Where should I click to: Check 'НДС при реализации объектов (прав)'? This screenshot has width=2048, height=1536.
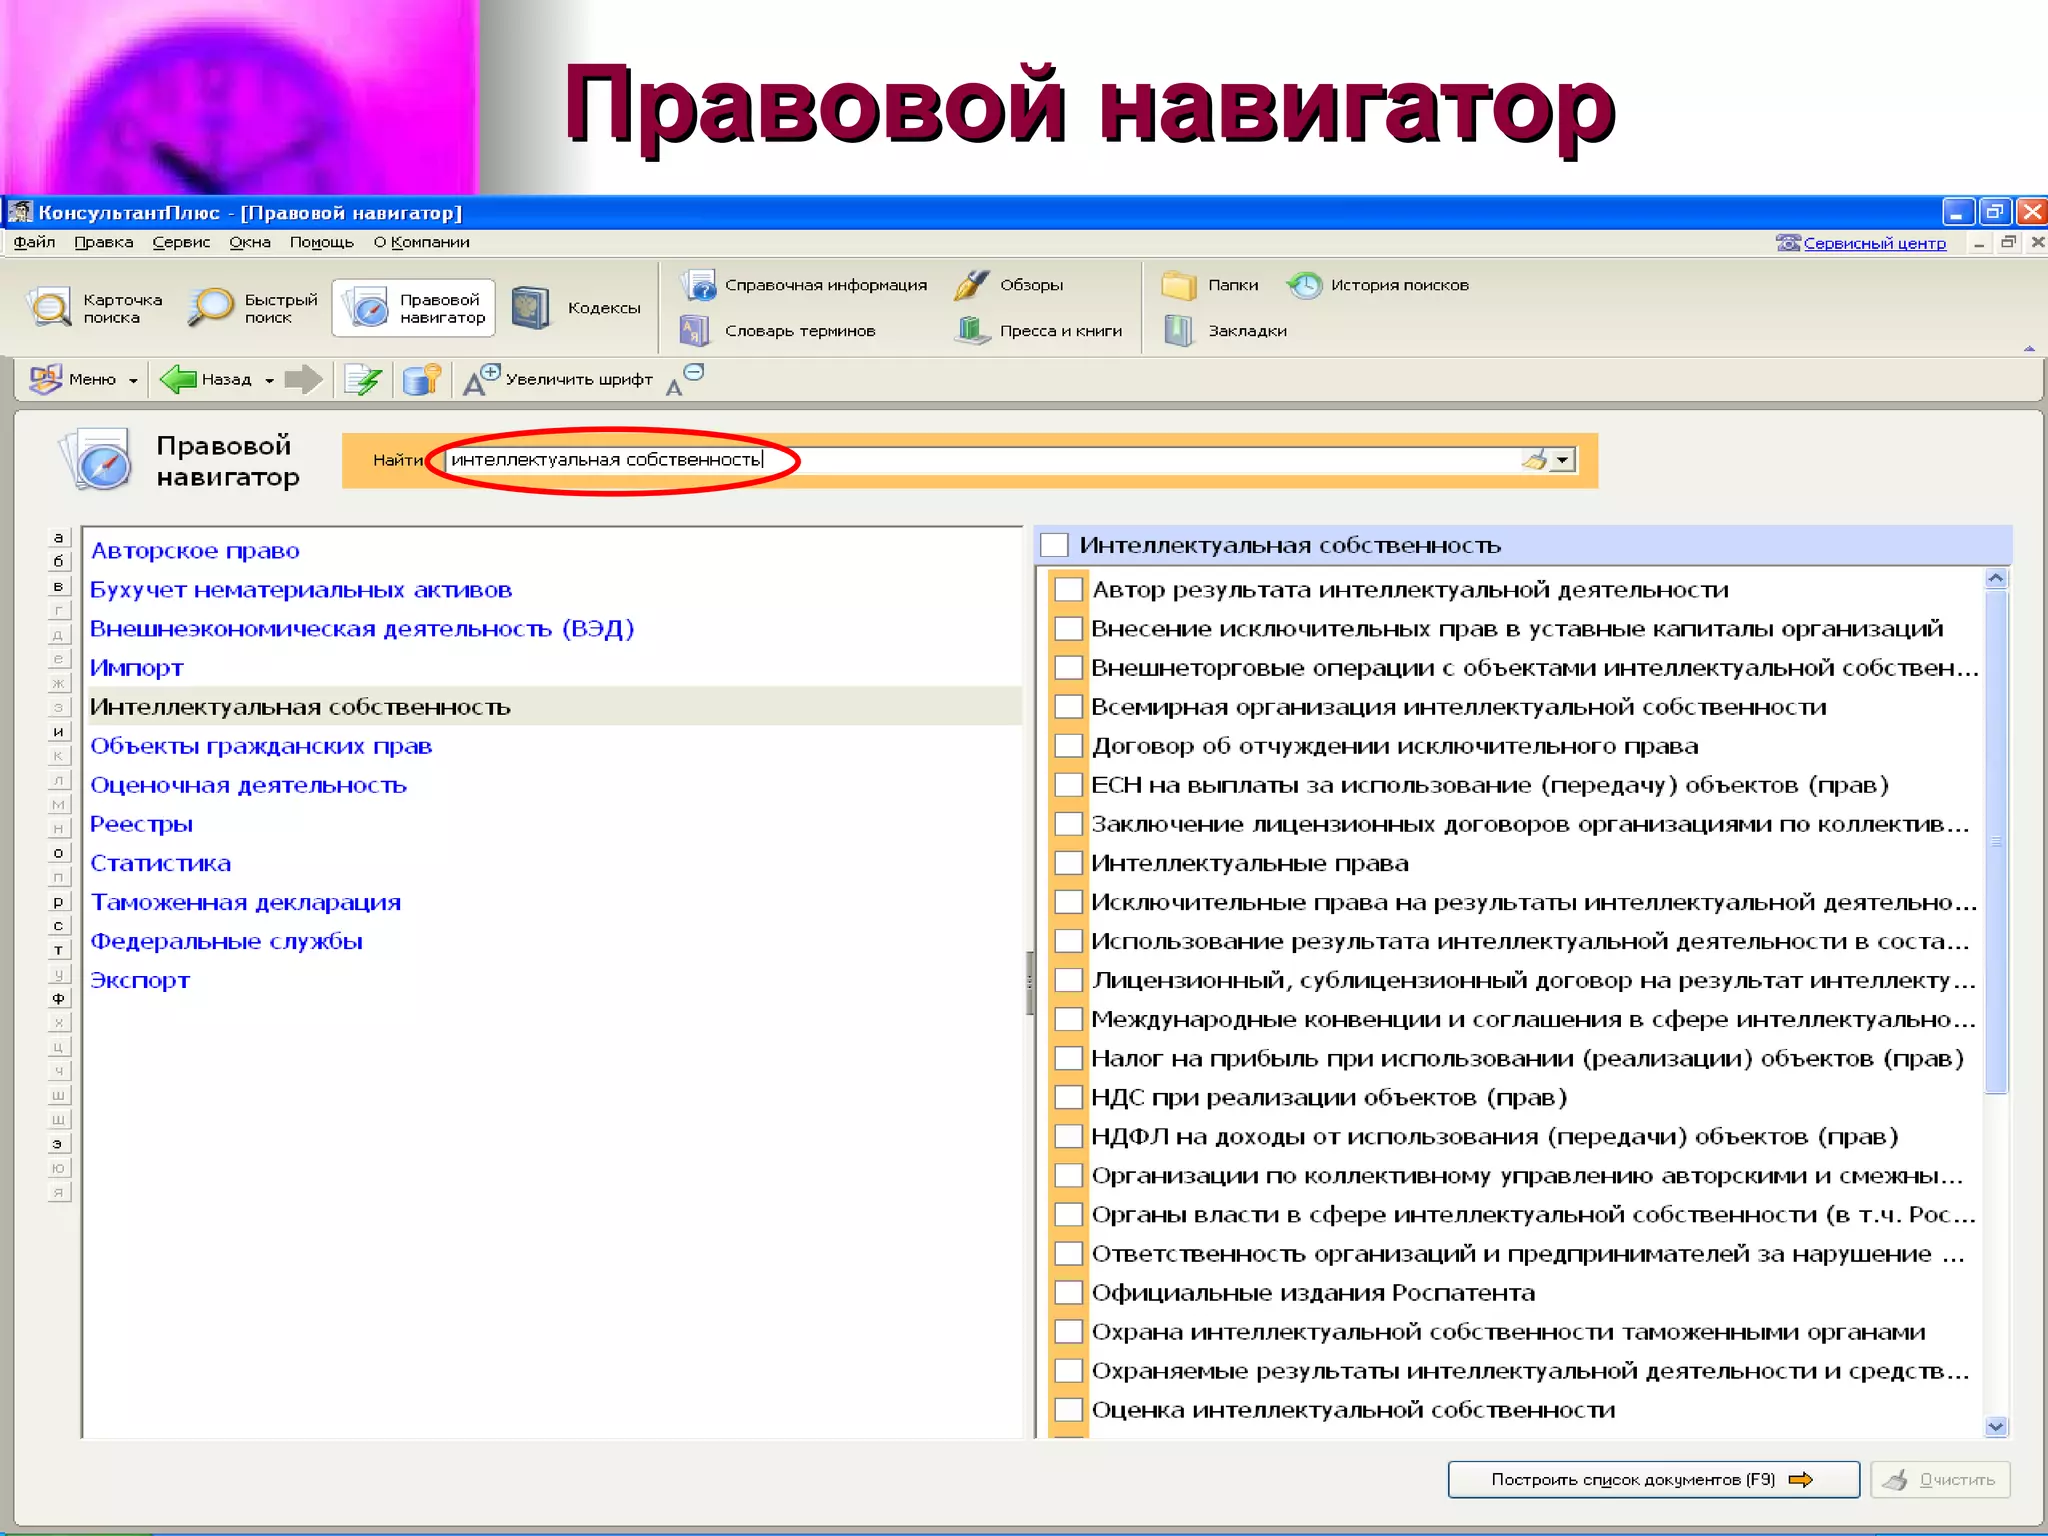pos(1068,1096)
